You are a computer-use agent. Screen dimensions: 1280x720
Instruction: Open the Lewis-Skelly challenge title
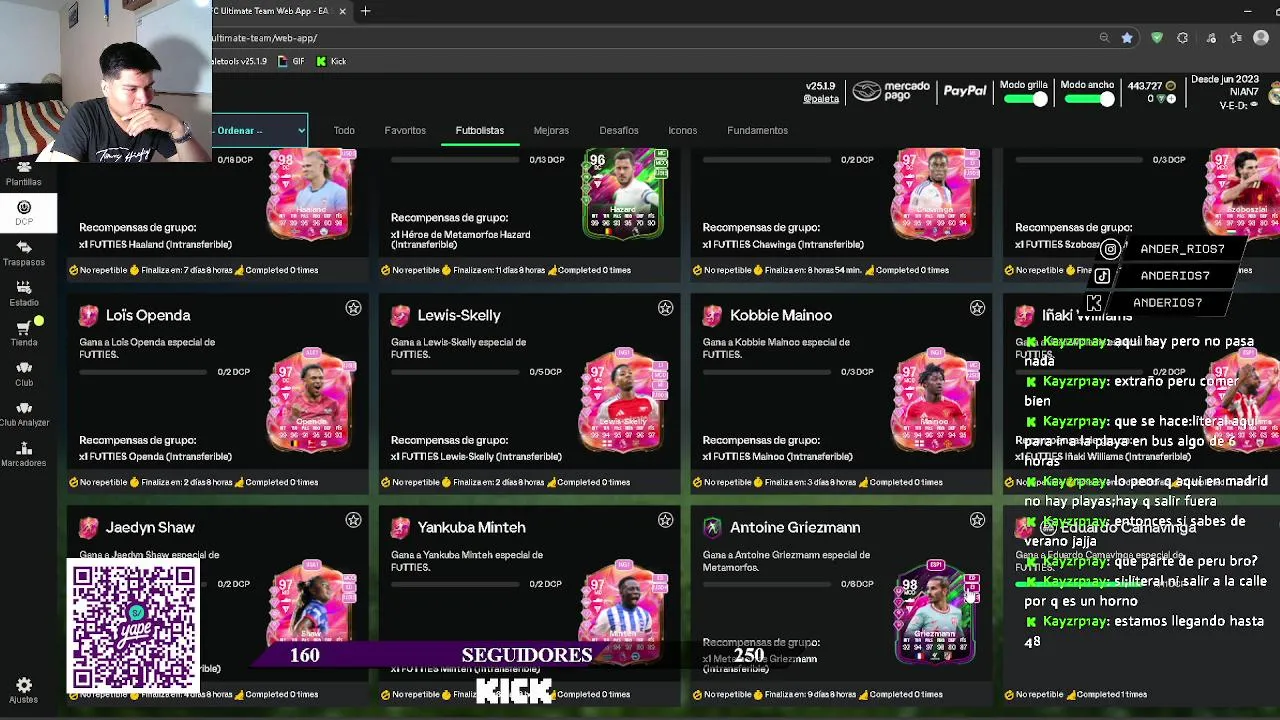459,315
